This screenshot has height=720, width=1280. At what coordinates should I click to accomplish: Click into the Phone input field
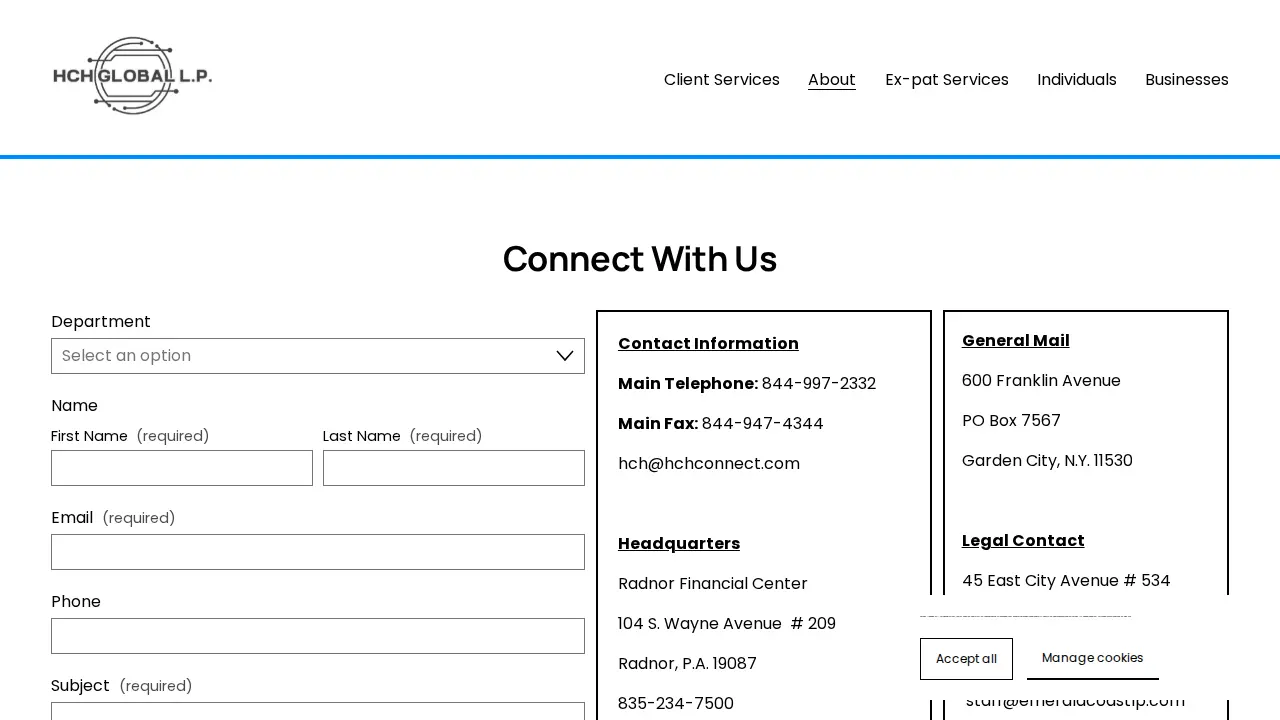[318, 636]
